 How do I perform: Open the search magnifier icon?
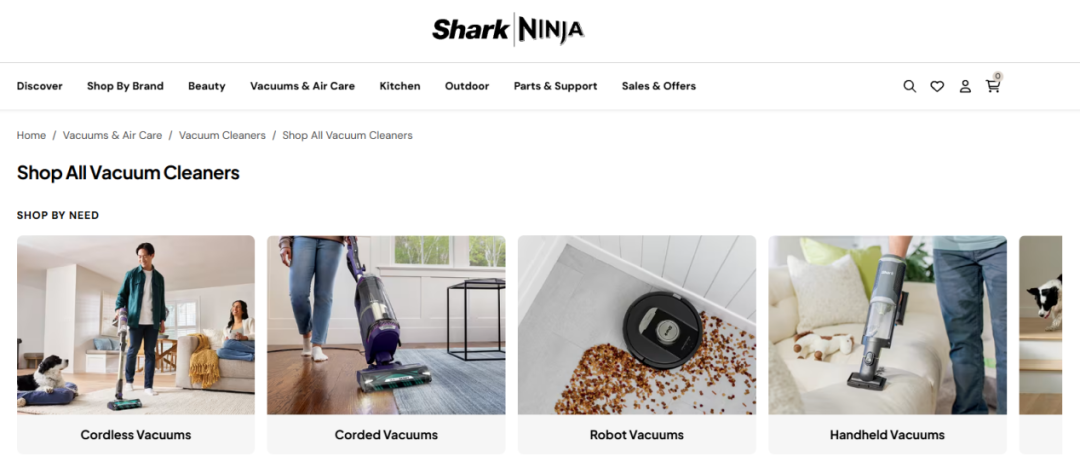(x=909, y=86)
